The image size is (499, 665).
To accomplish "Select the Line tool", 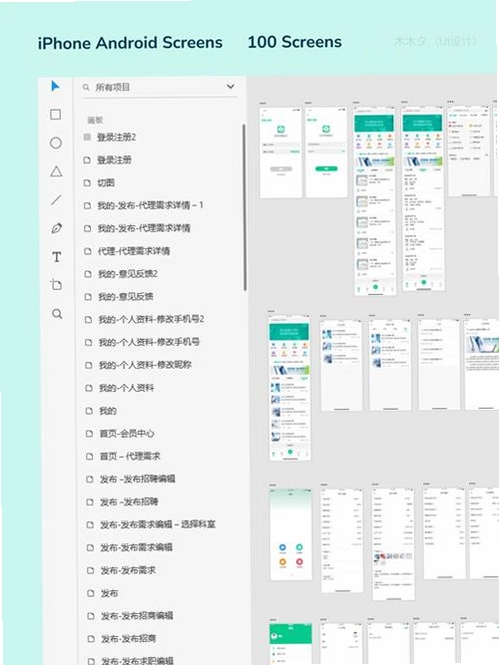I will [x=56, y=200].
